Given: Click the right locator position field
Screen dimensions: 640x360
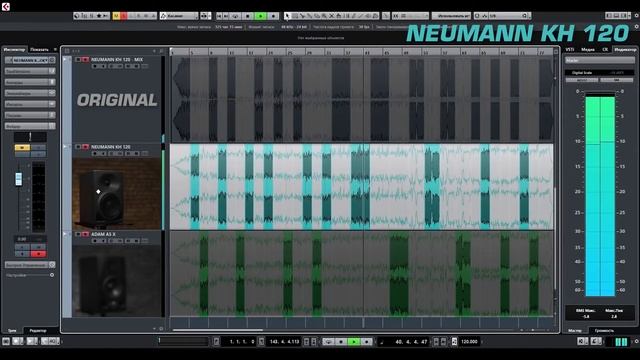Looking at the screenshot, I should click(x=284, y=342).
